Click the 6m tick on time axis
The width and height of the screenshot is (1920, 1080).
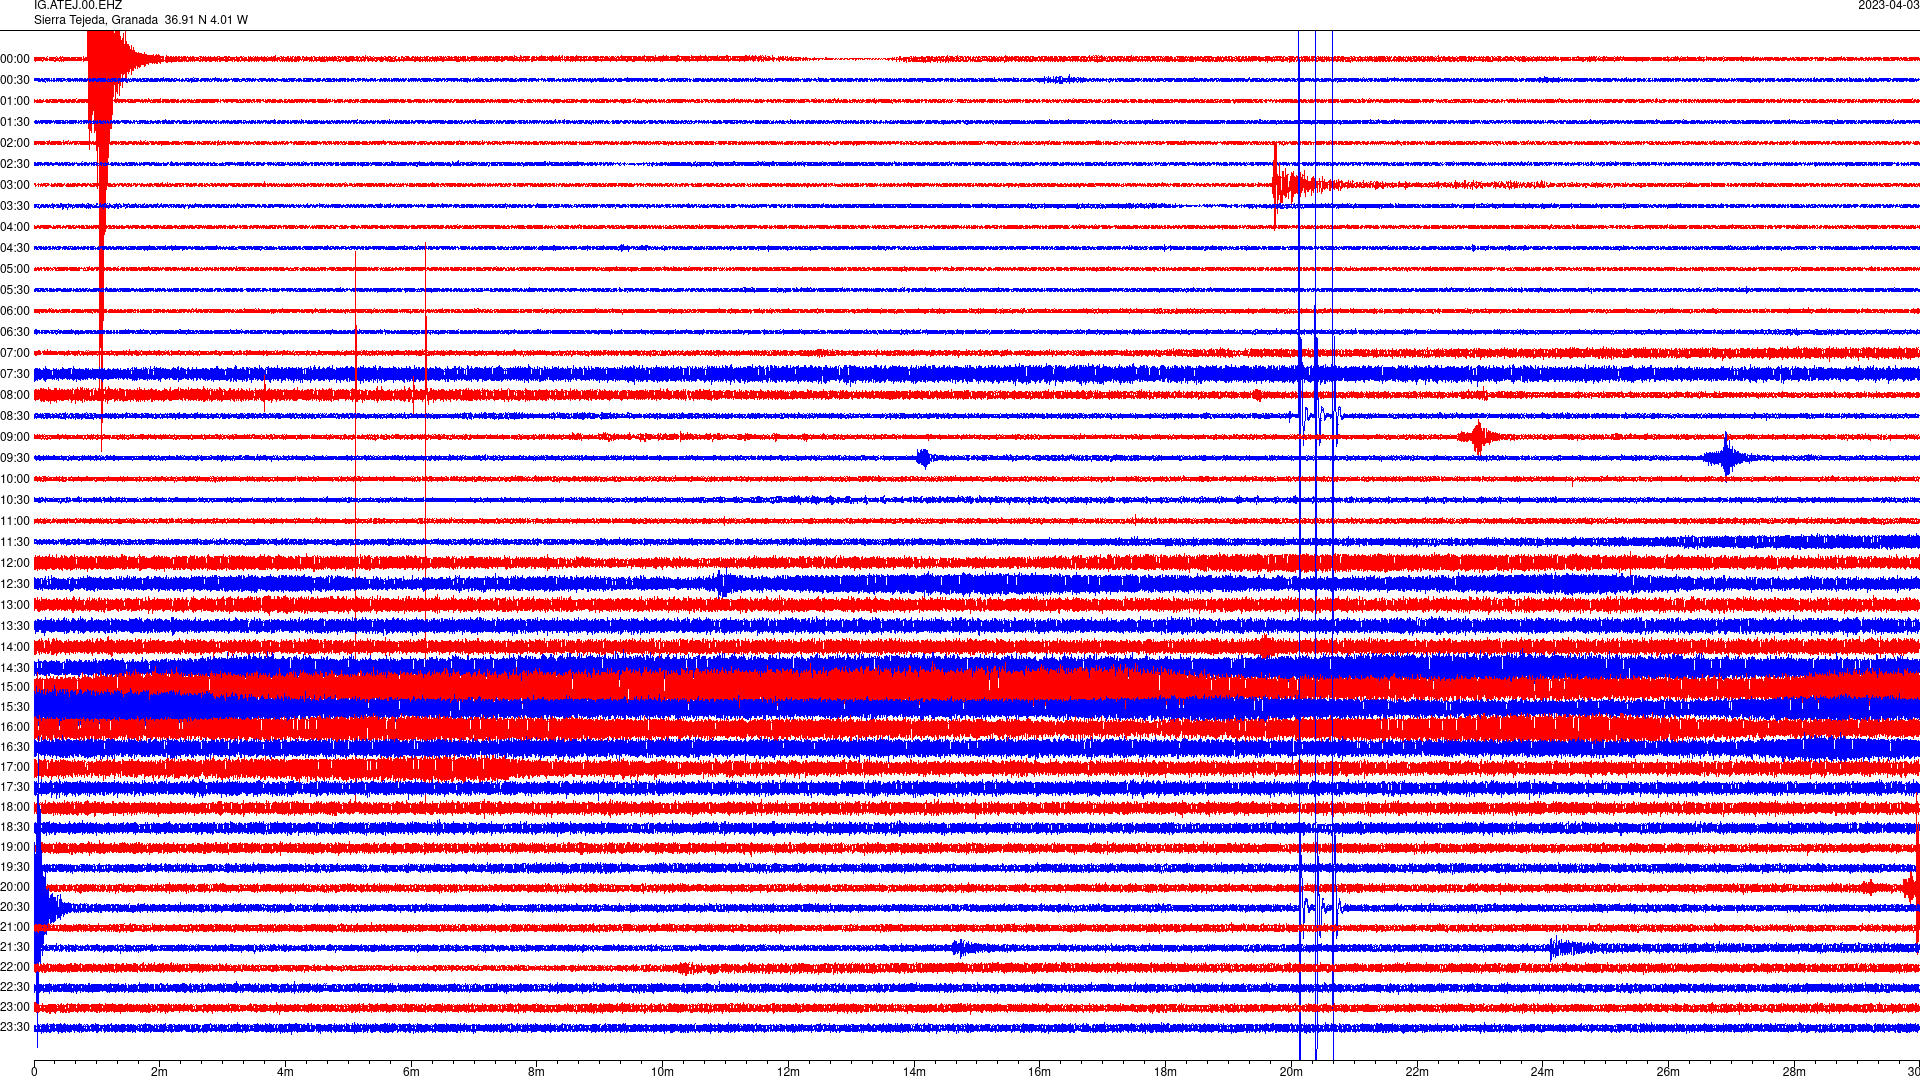pyautogui.click(x=411, y=1072)
